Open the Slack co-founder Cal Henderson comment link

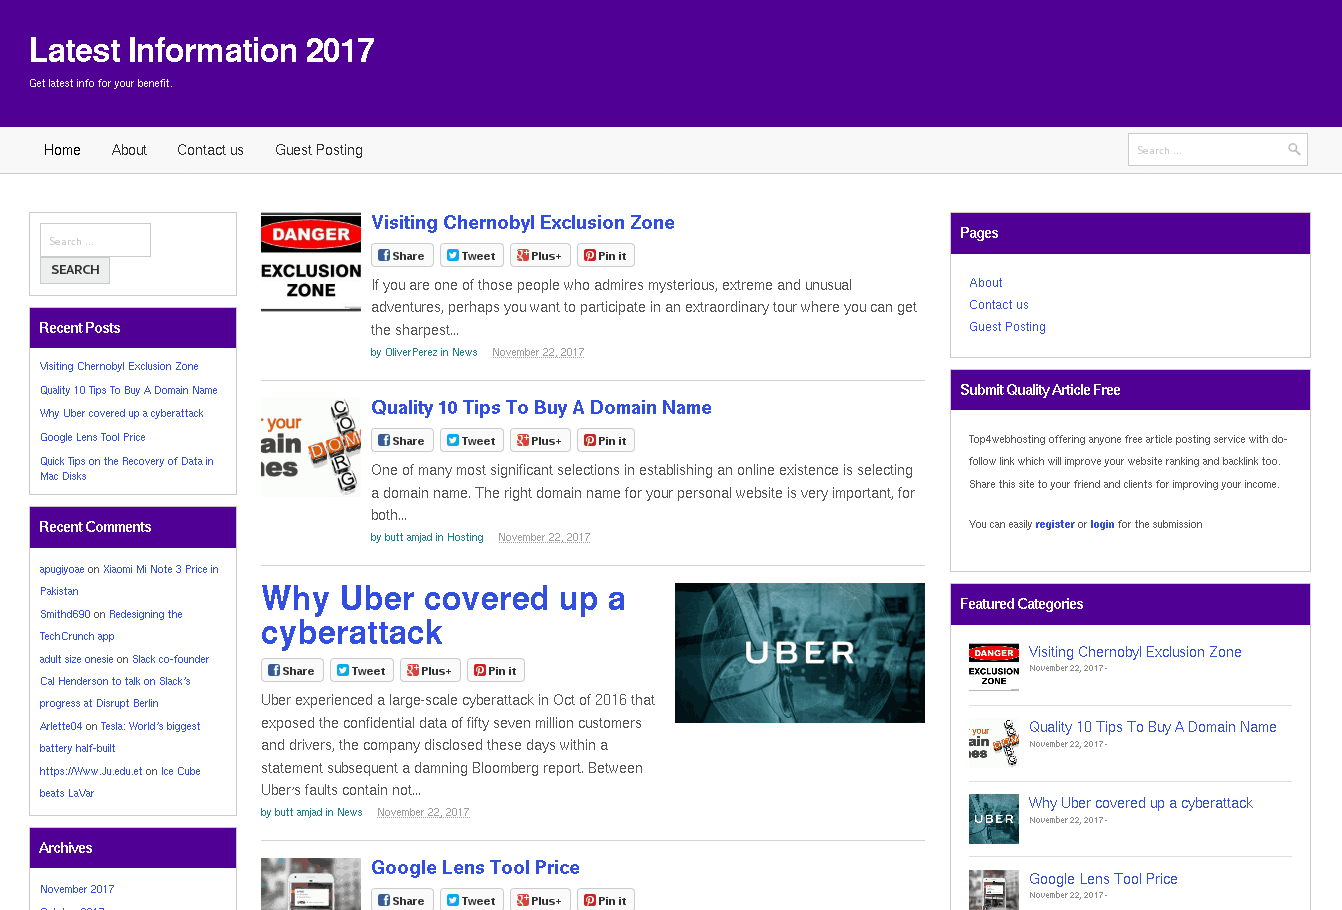pos(125,681)
